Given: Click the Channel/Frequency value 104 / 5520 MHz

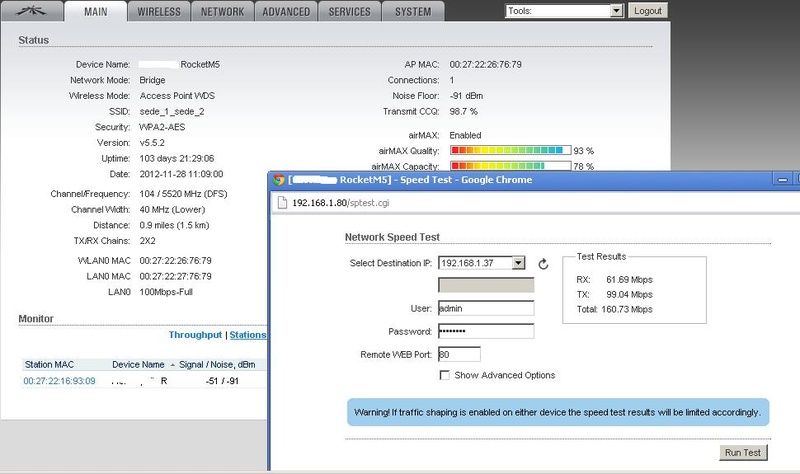Looking at the screenshot, I should (x=184, y=194).
